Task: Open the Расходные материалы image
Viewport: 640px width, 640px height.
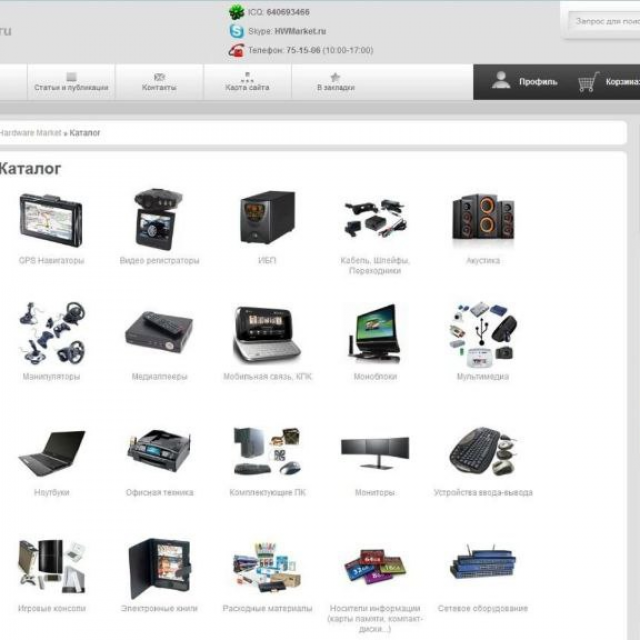Action: pyautogui.click(x=267, y=567)
